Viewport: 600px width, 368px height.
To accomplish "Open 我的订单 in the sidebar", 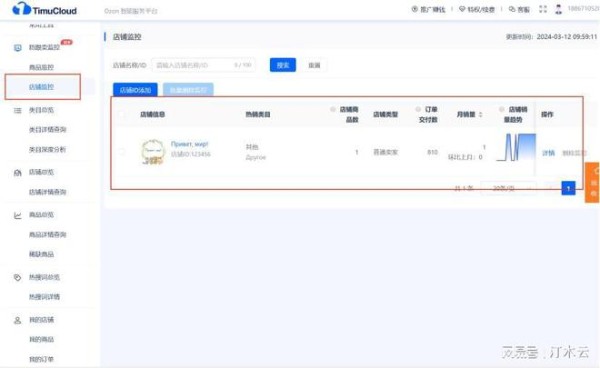I will [x=41, y=359].
